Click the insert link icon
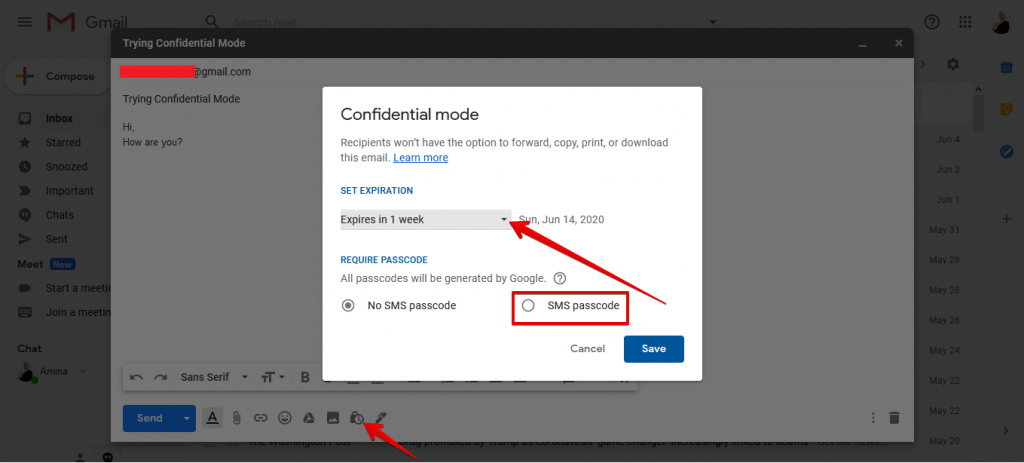Image resolution: width=1024 pixels, height=463 pixels. [x=261, y=418]
